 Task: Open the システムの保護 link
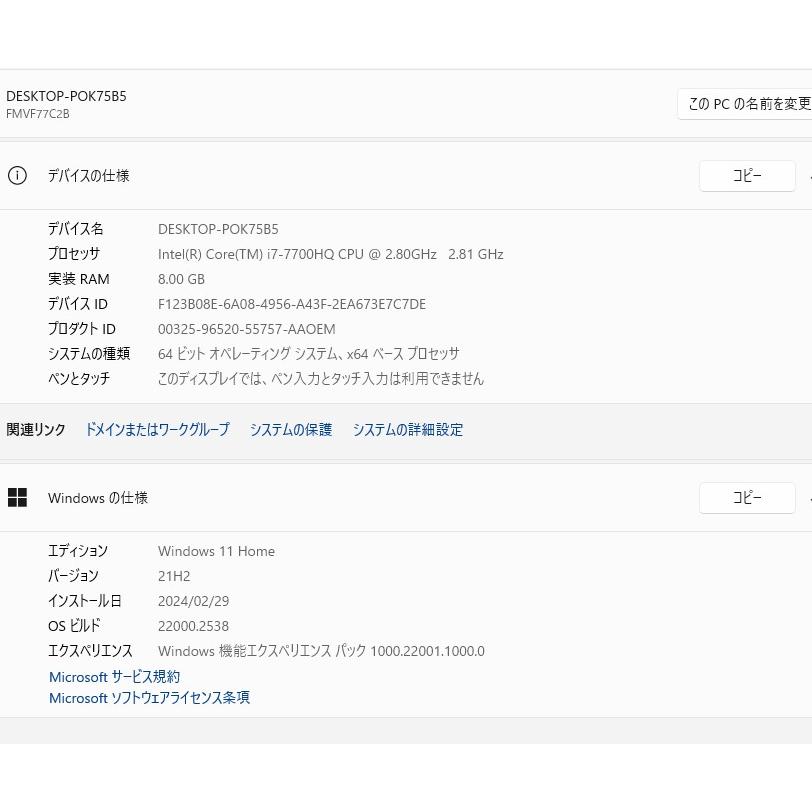click(291, 429)
